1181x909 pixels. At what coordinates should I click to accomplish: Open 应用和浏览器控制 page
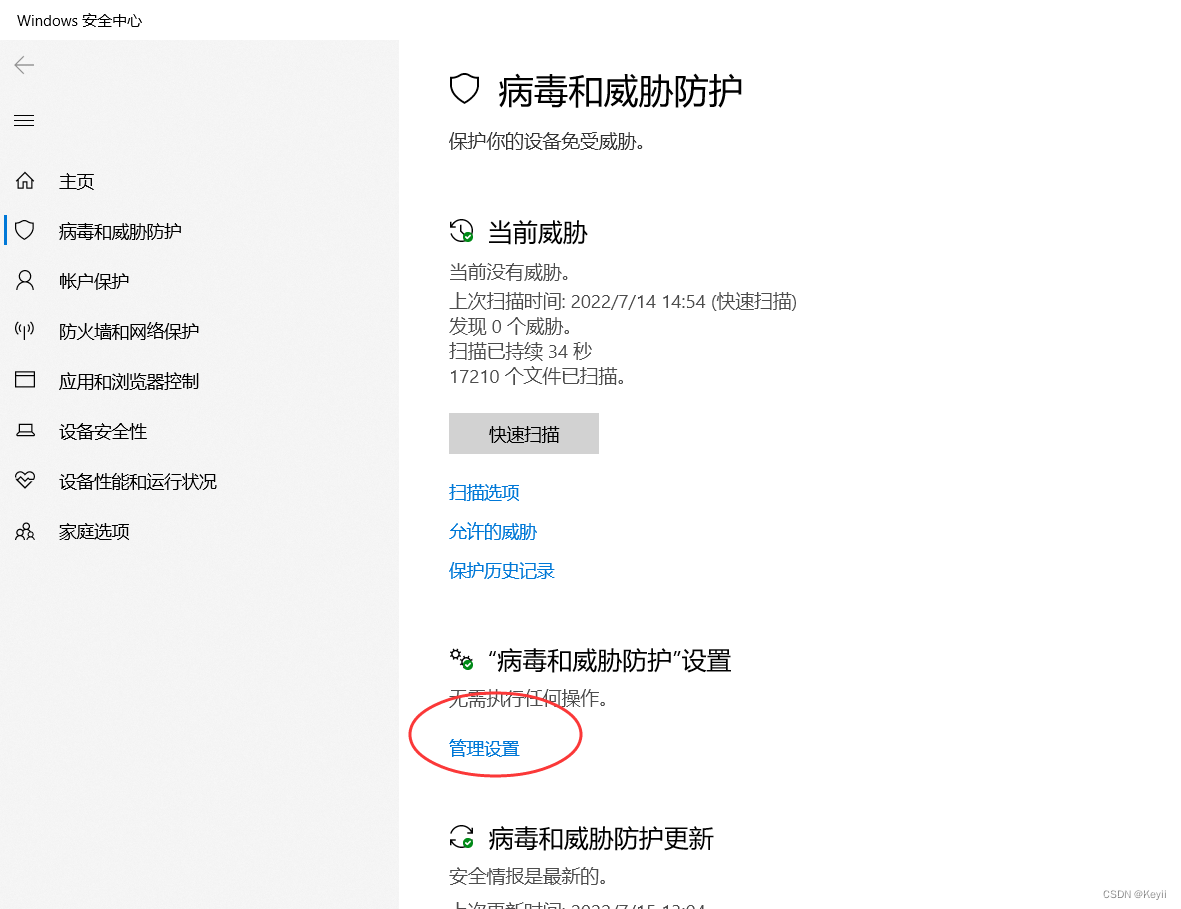pyautogui.click(x=129, y=381)
